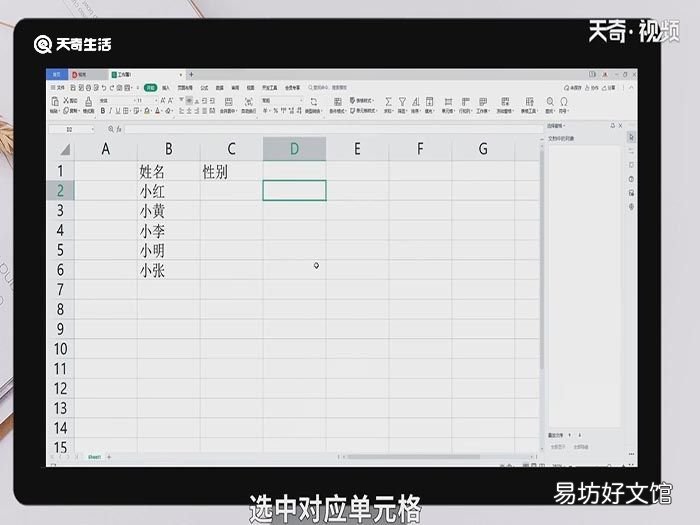Switch to the Page Layout ribbon tab
Screen dimensions: 700x525
point(185,88)
